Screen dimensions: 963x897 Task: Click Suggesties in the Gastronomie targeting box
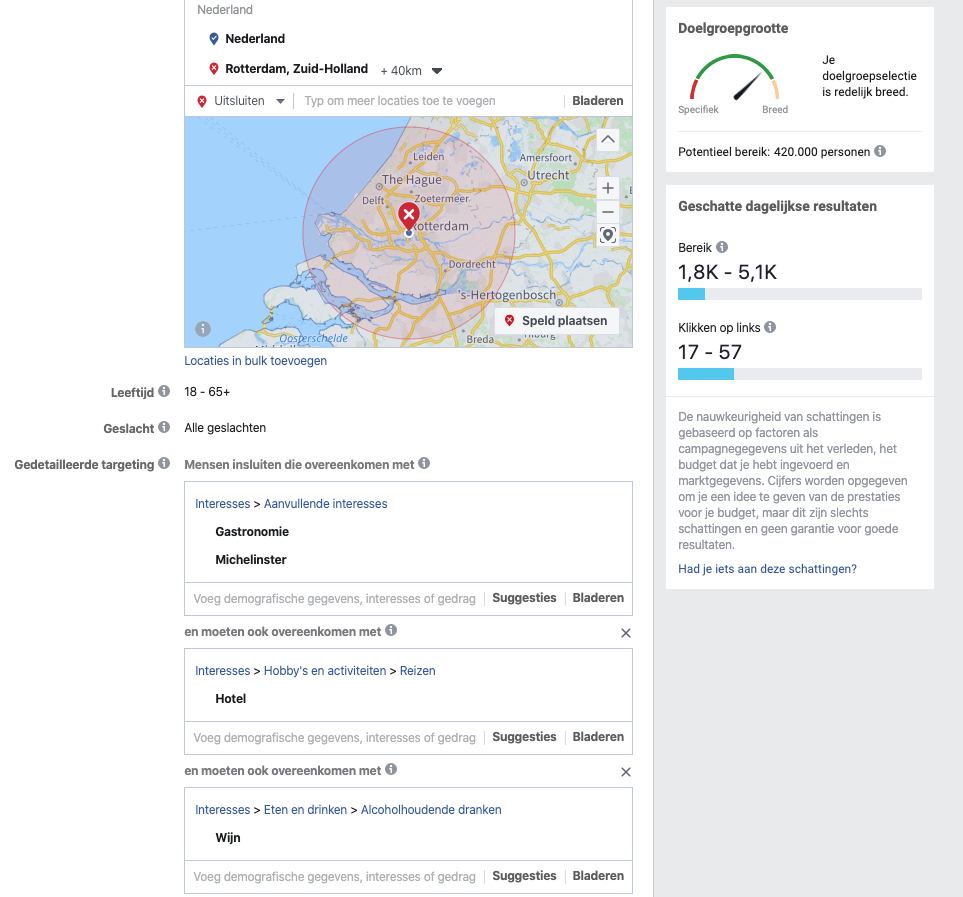pyautogui.click(x=524, y=598)
